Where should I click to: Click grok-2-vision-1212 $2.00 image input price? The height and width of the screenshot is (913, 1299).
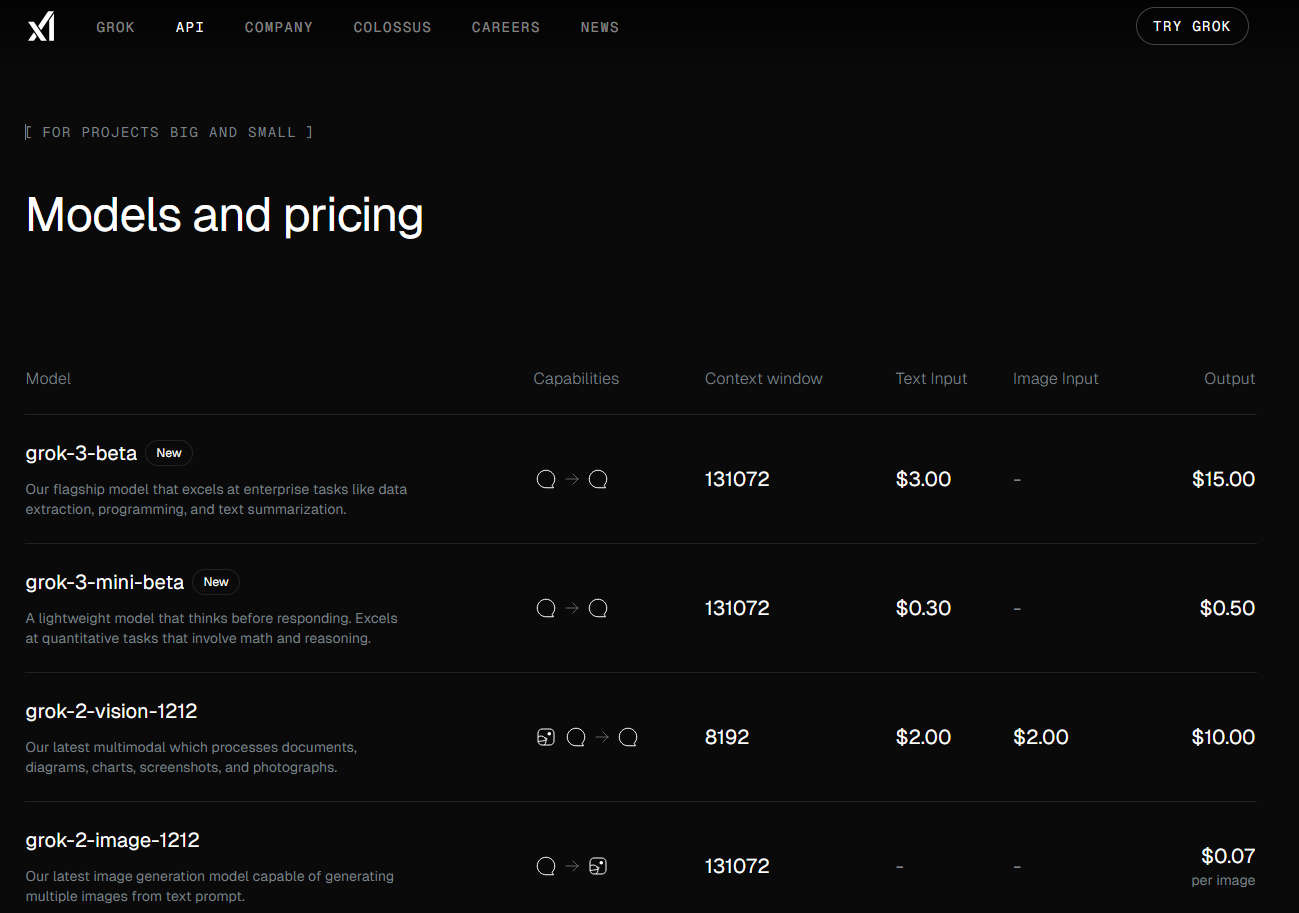tap(1041, 737)
